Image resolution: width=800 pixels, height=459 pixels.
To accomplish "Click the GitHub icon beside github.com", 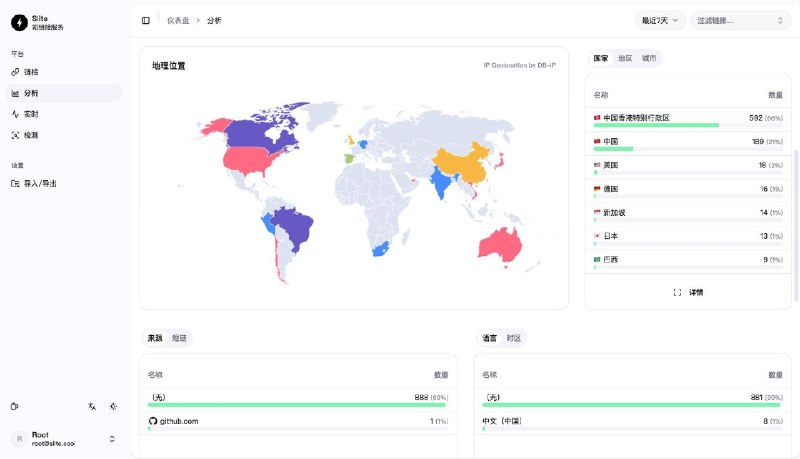I will click(153, 421).
